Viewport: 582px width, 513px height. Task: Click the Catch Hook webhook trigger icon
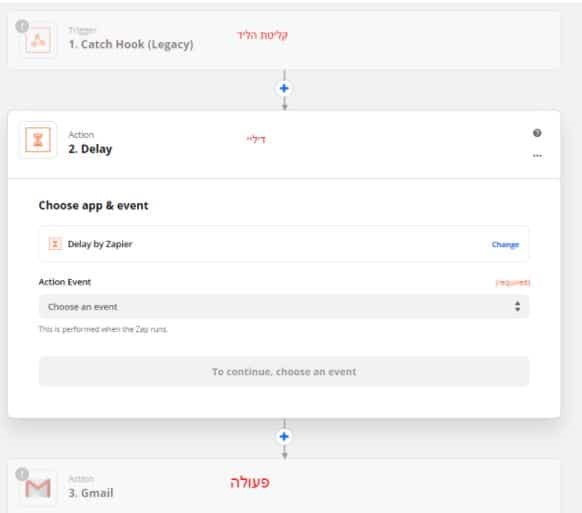pyautogui.click(x=38, y=40)
